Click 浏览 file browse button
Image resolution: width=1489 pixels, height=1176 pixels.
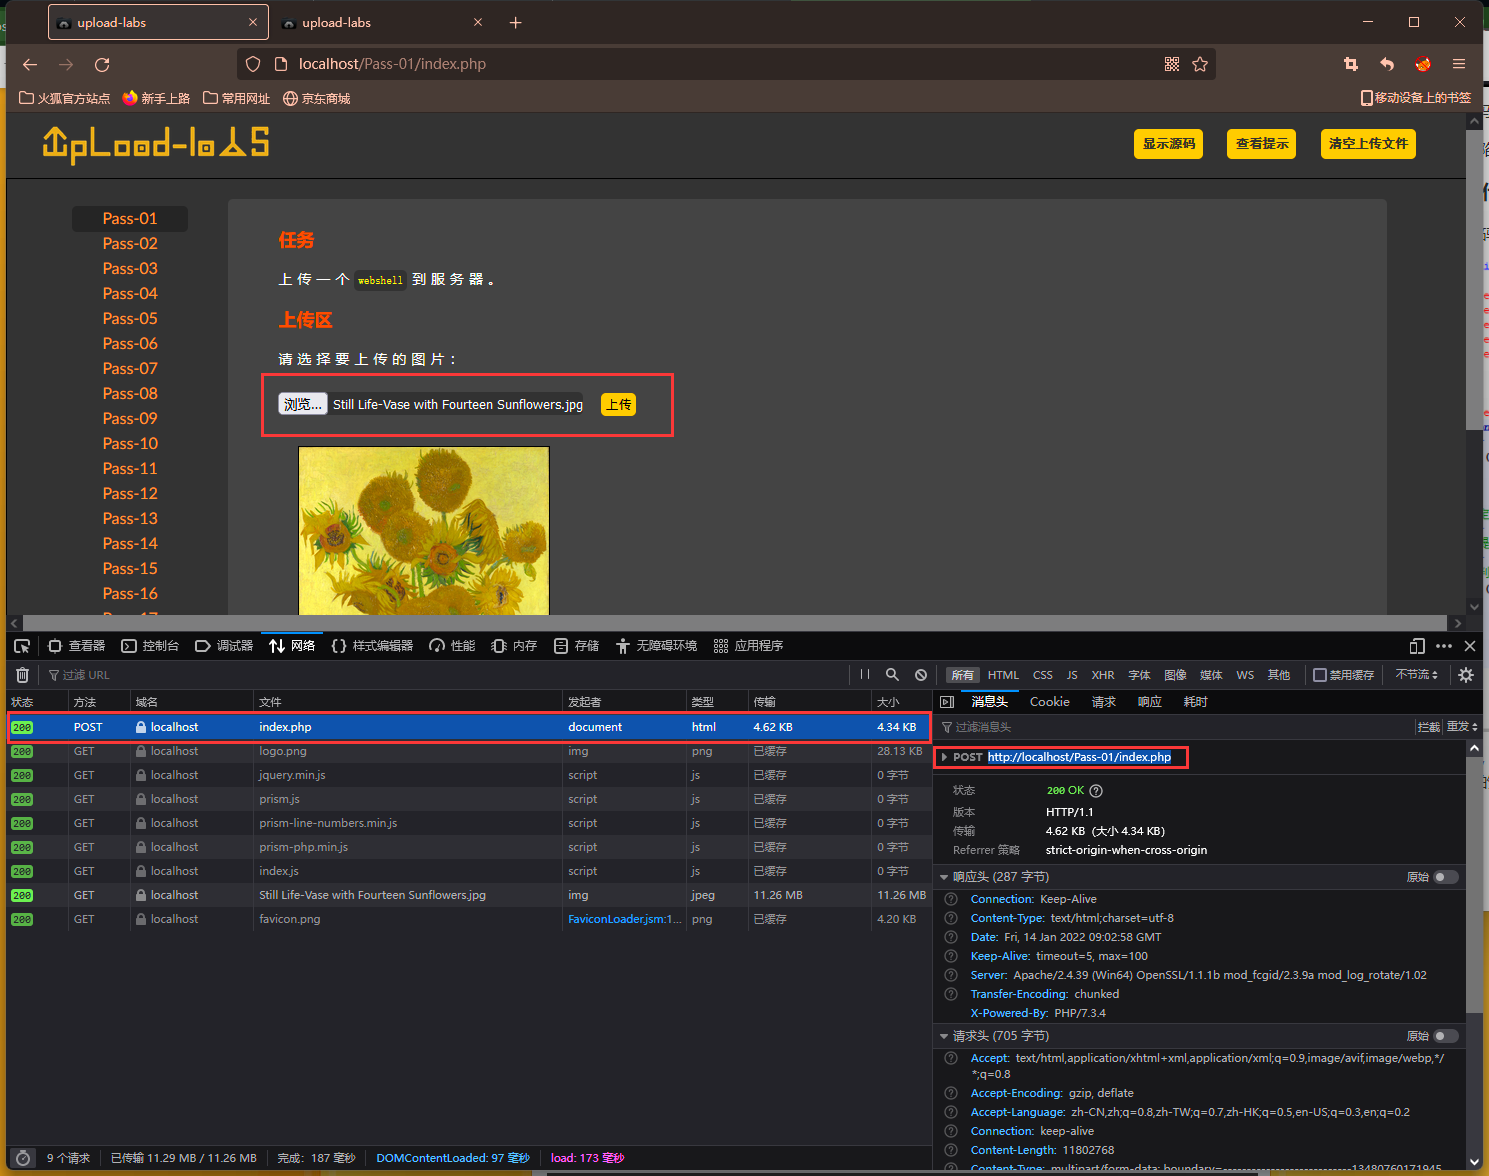[x=303, y=404]
